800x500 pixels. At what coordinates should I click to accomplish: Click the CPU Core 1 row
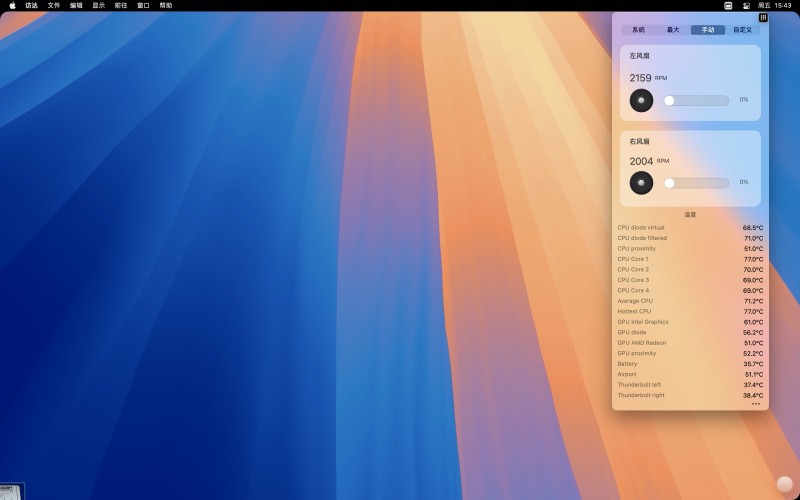coord(690,259)
